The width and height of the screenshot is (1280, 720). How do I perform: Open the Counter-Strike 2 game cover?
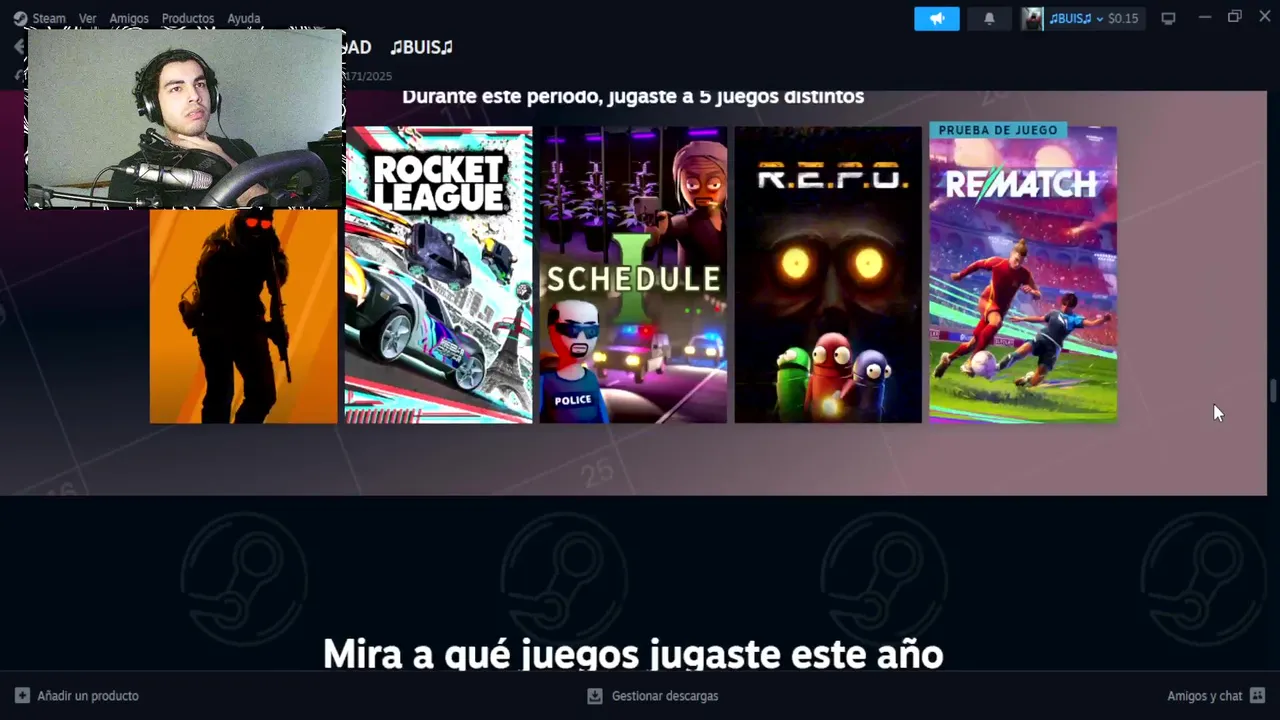[244, 315]
